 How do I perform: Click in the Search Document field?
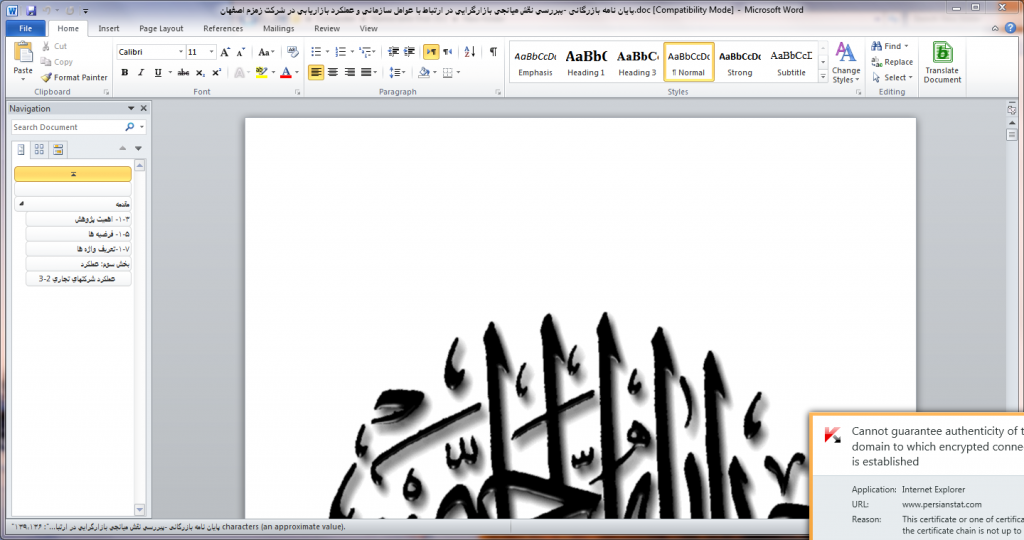67,127
